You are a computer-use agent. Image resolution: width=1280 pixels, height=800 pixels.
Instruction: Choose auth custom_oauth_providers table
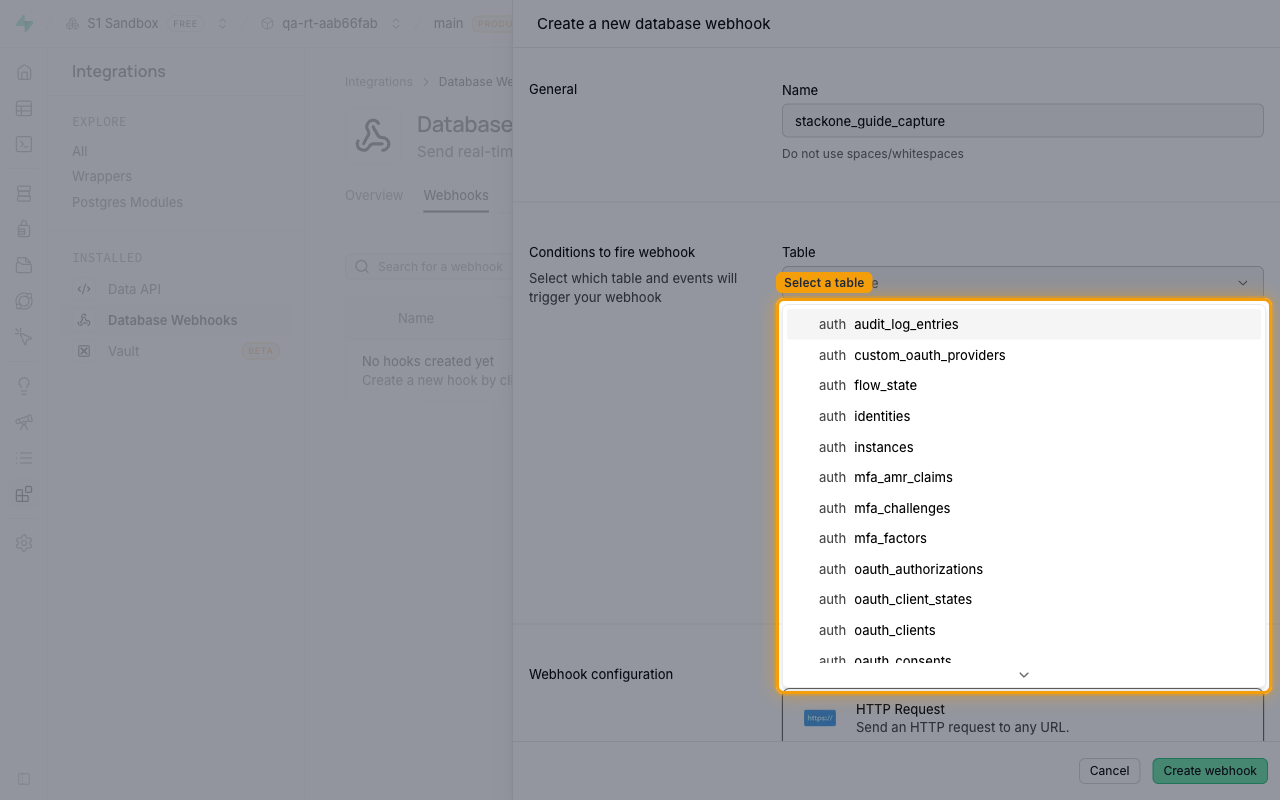(1024, 355)
